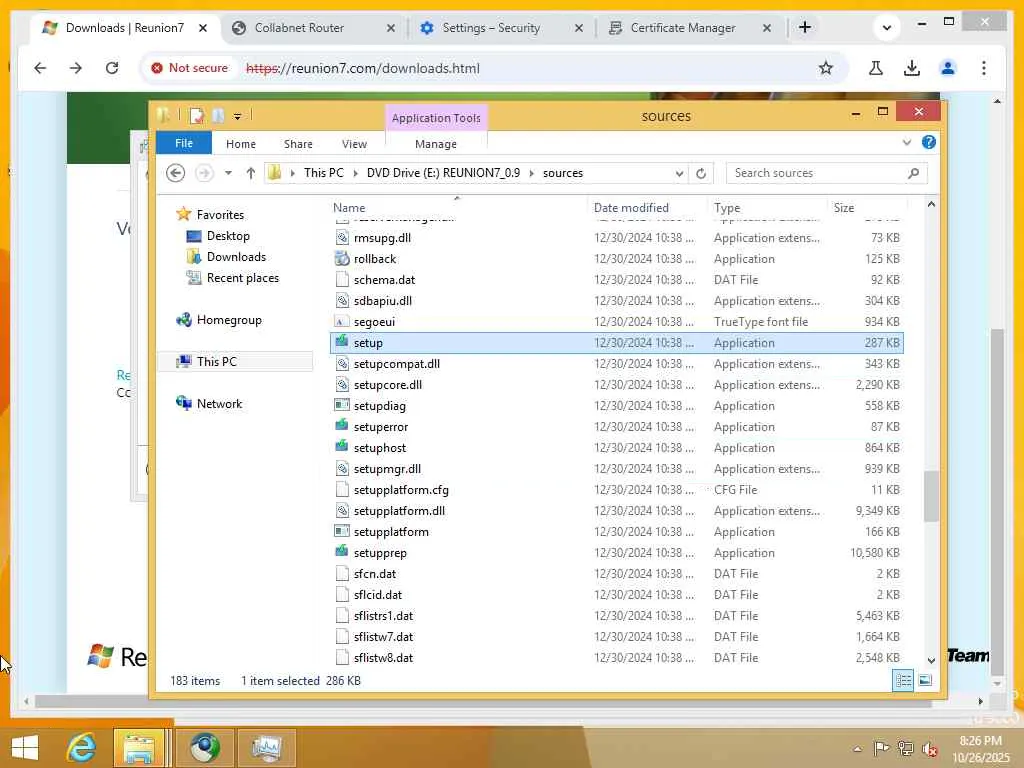Select Network in navigation pane
The image size is (1024, 768).
pyautogui.click(x=219, y=404)
